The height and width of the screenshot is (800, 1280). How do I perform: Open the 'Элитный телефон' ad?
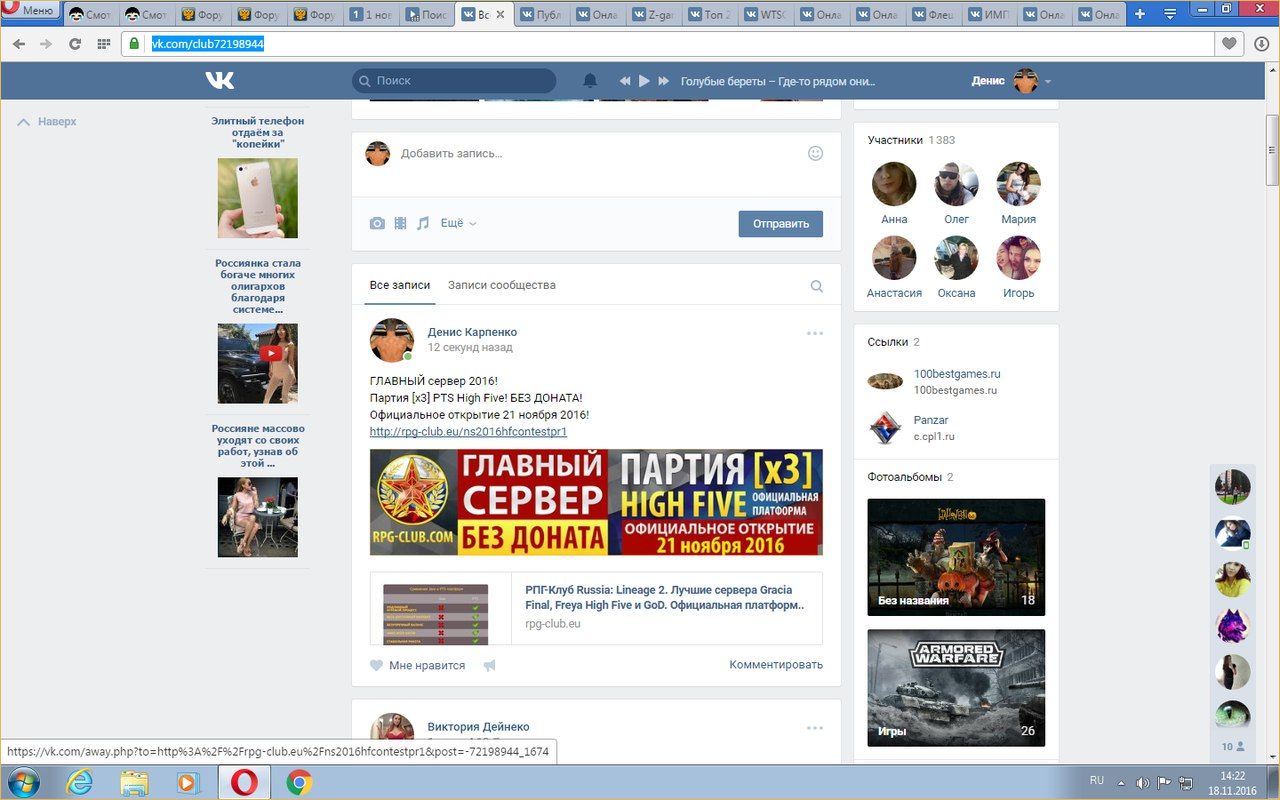[258, 198]
